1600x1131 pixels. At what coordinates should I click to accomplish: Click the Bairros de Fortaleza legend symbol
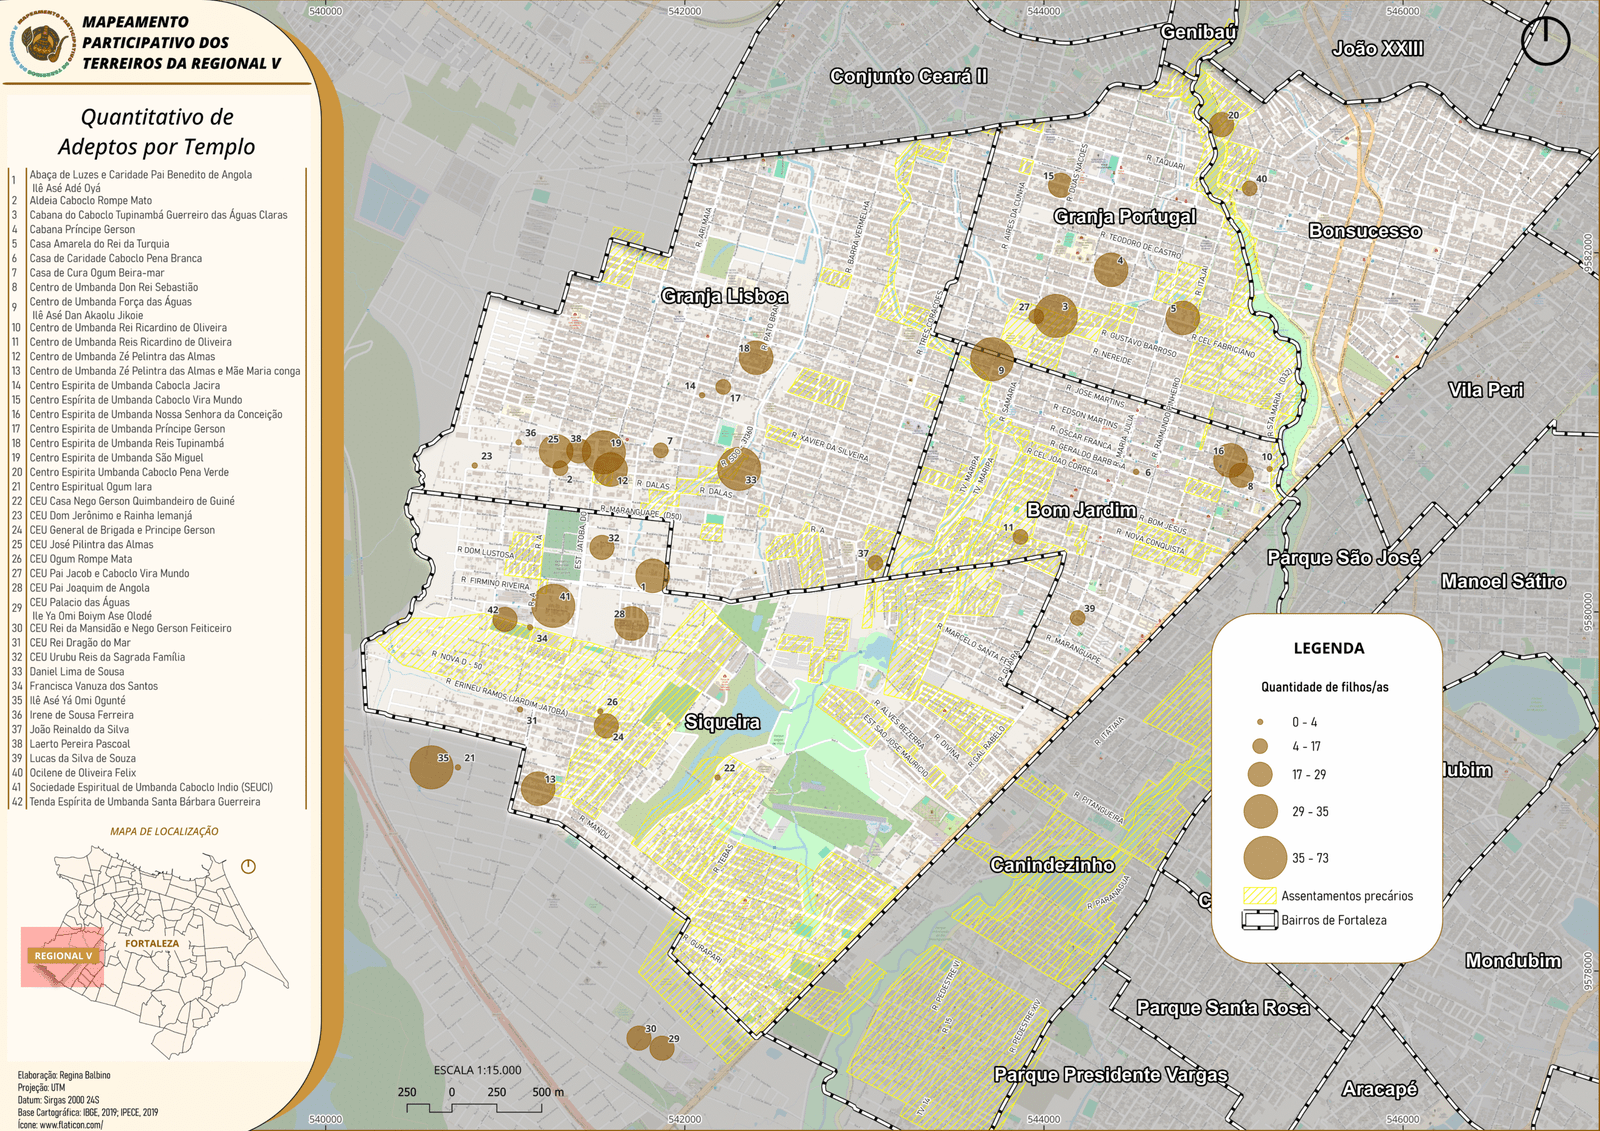[x=1259, y=920]
